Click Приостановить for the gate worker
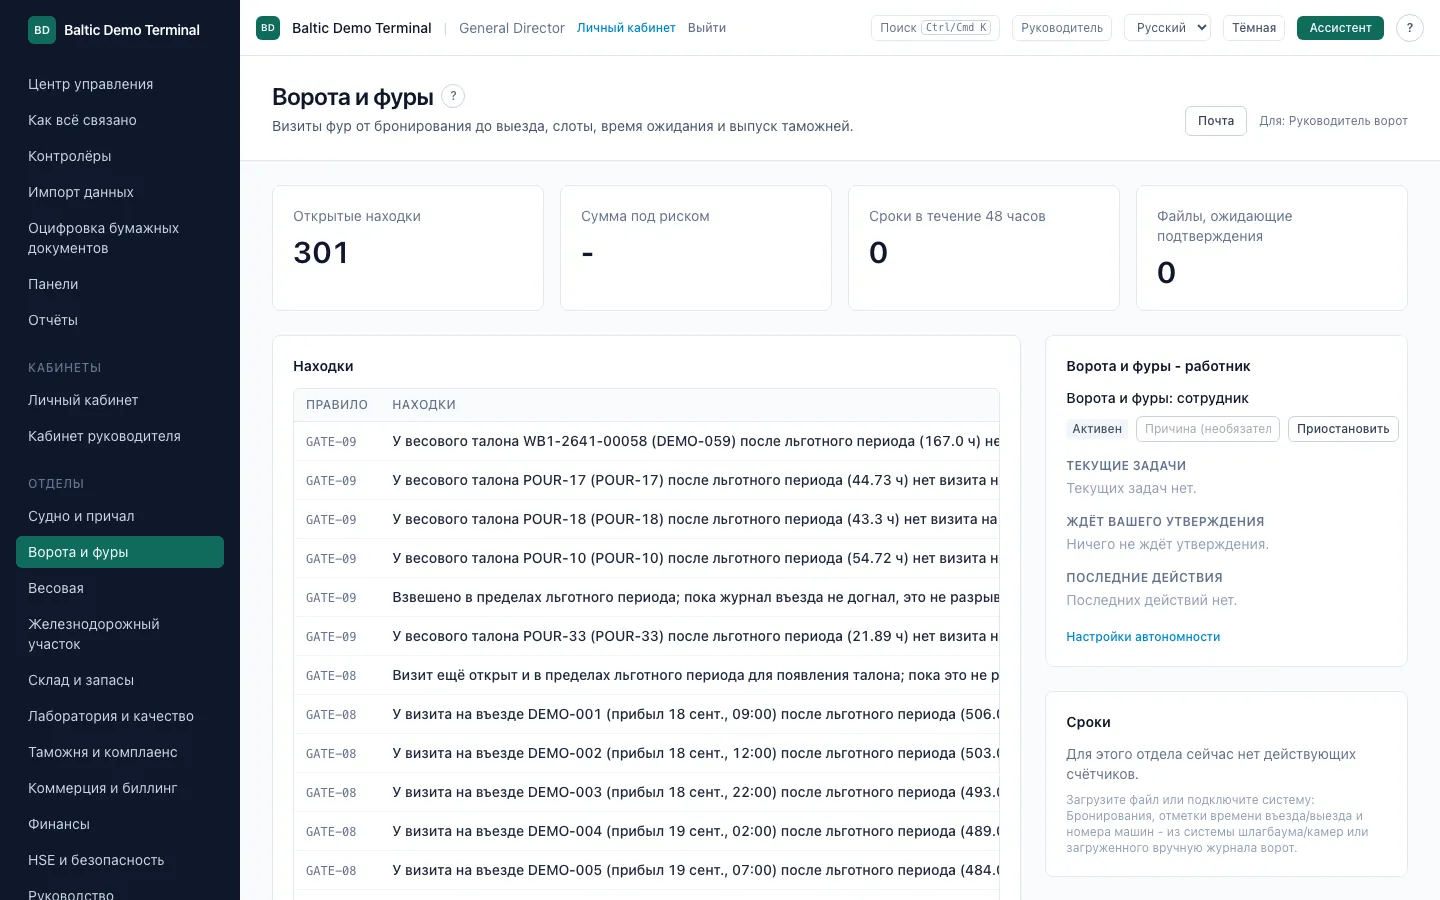This screenshot has width=1440, height=900. (1343, 429)
